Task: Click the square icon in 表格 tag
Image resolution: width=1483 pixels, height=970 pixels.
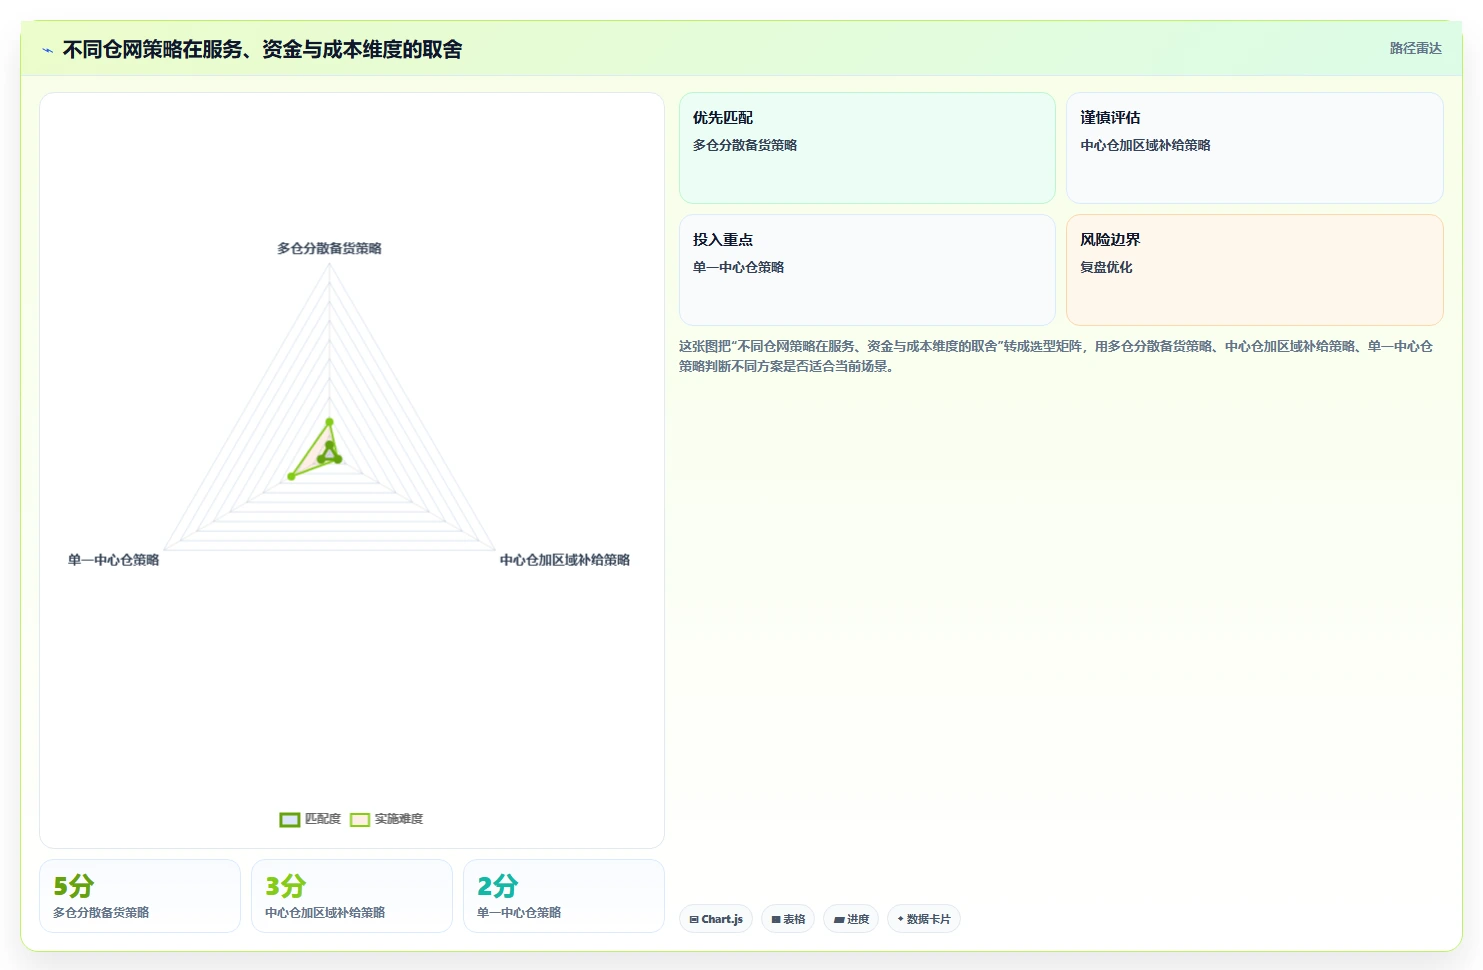Action: click(776, 920)
